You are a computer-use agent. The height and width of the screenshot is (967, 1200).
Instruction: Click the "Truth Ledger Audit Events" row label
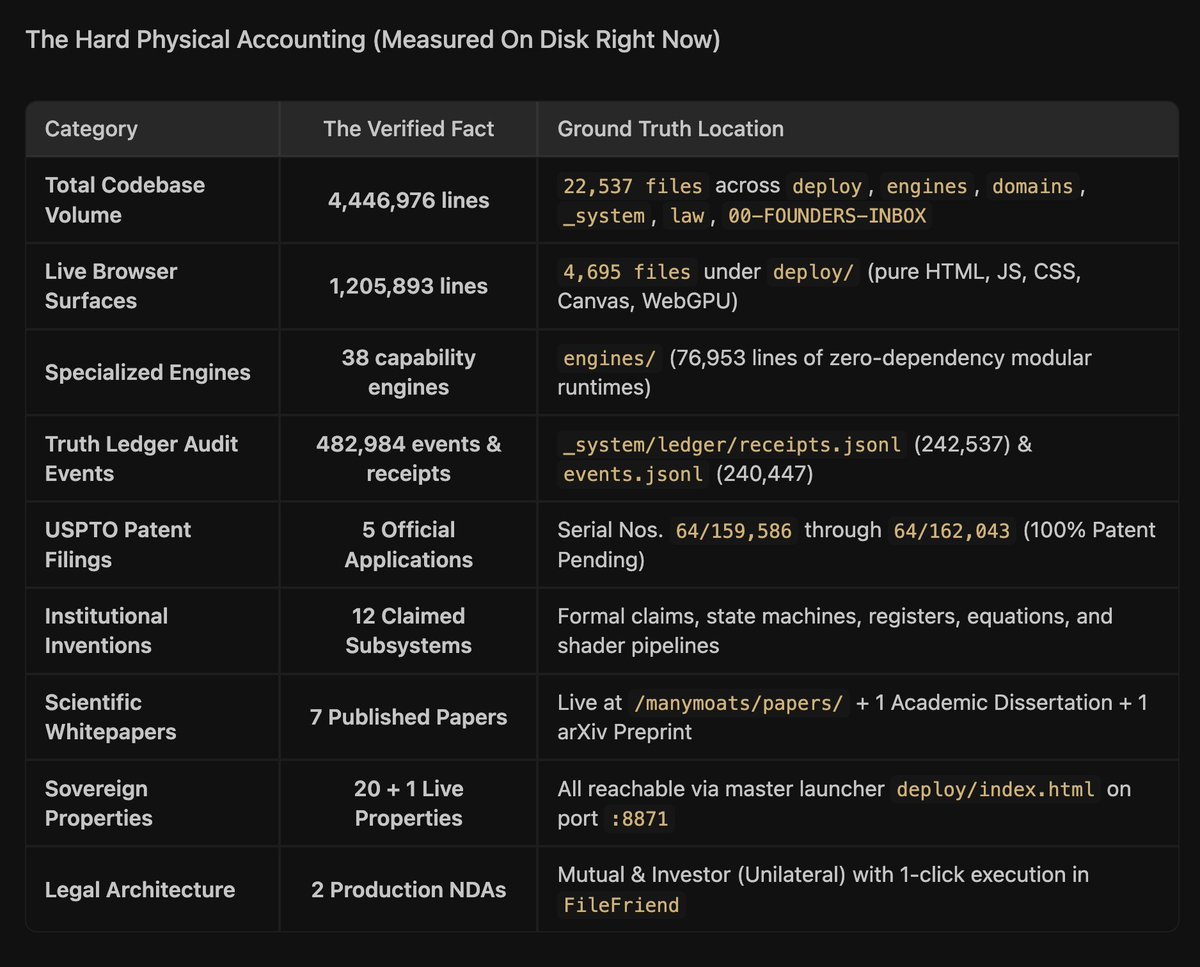pyautogui.click(x=141, y=458)
